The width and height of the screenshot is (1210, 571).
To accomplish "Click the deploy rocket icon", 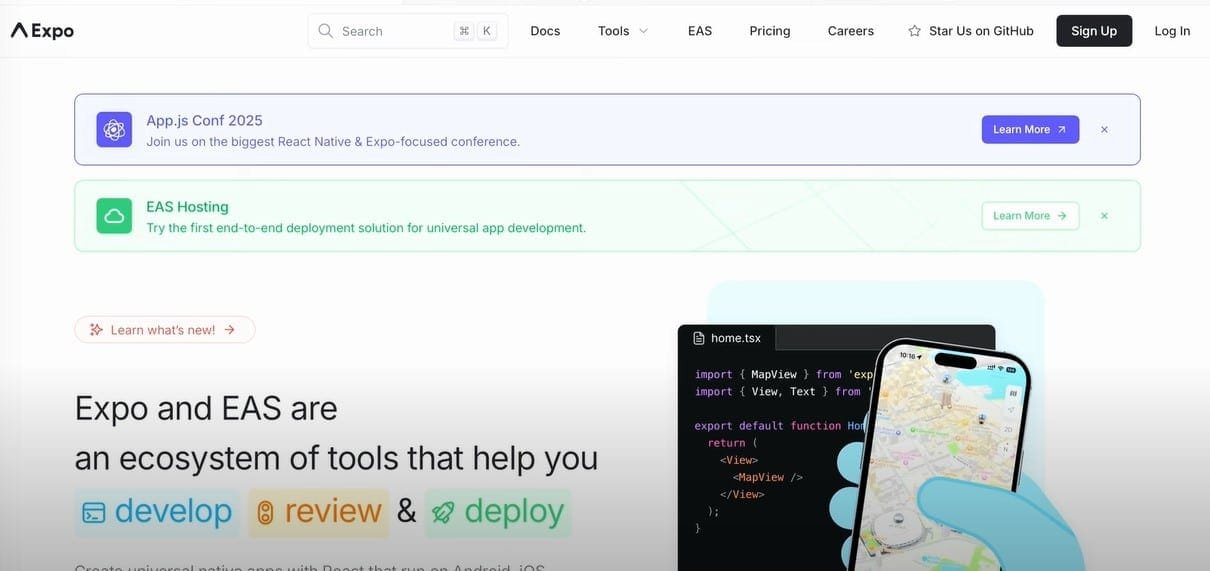I will pyautogui.click(x=442, y=512).
